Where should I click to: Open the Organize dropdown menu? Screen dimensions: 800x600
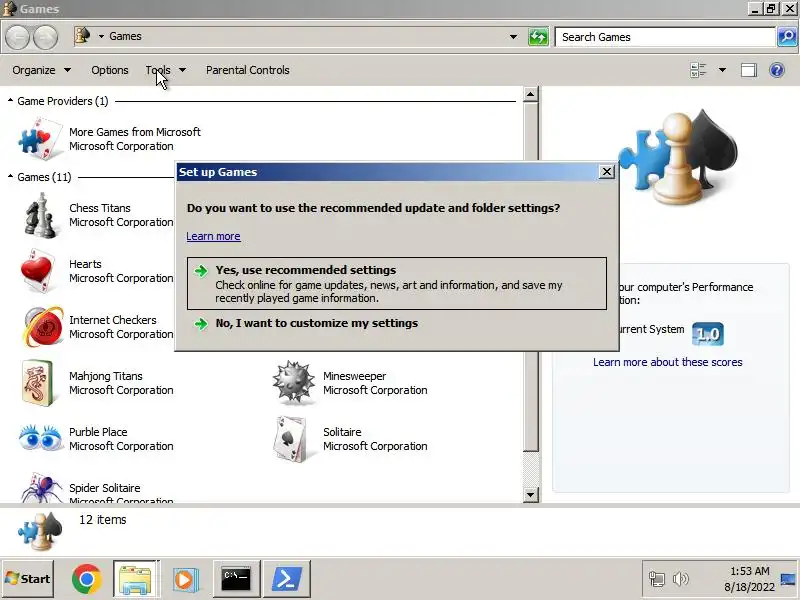(41, 70)
